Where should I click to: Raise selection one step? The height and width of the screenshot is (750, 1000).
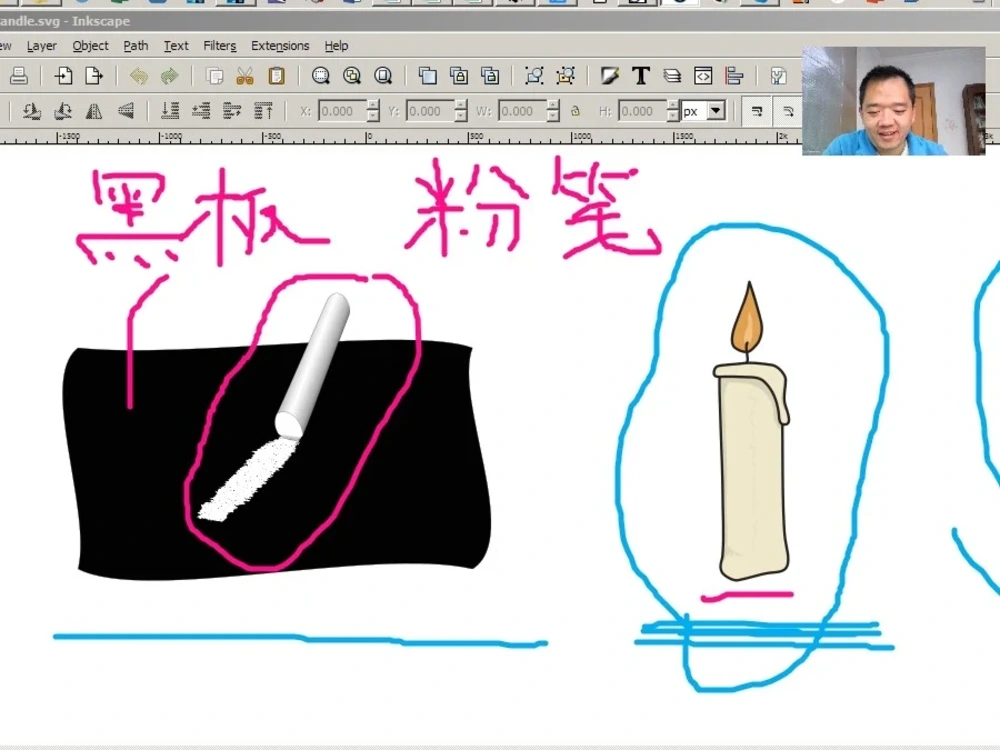point(232,112)
